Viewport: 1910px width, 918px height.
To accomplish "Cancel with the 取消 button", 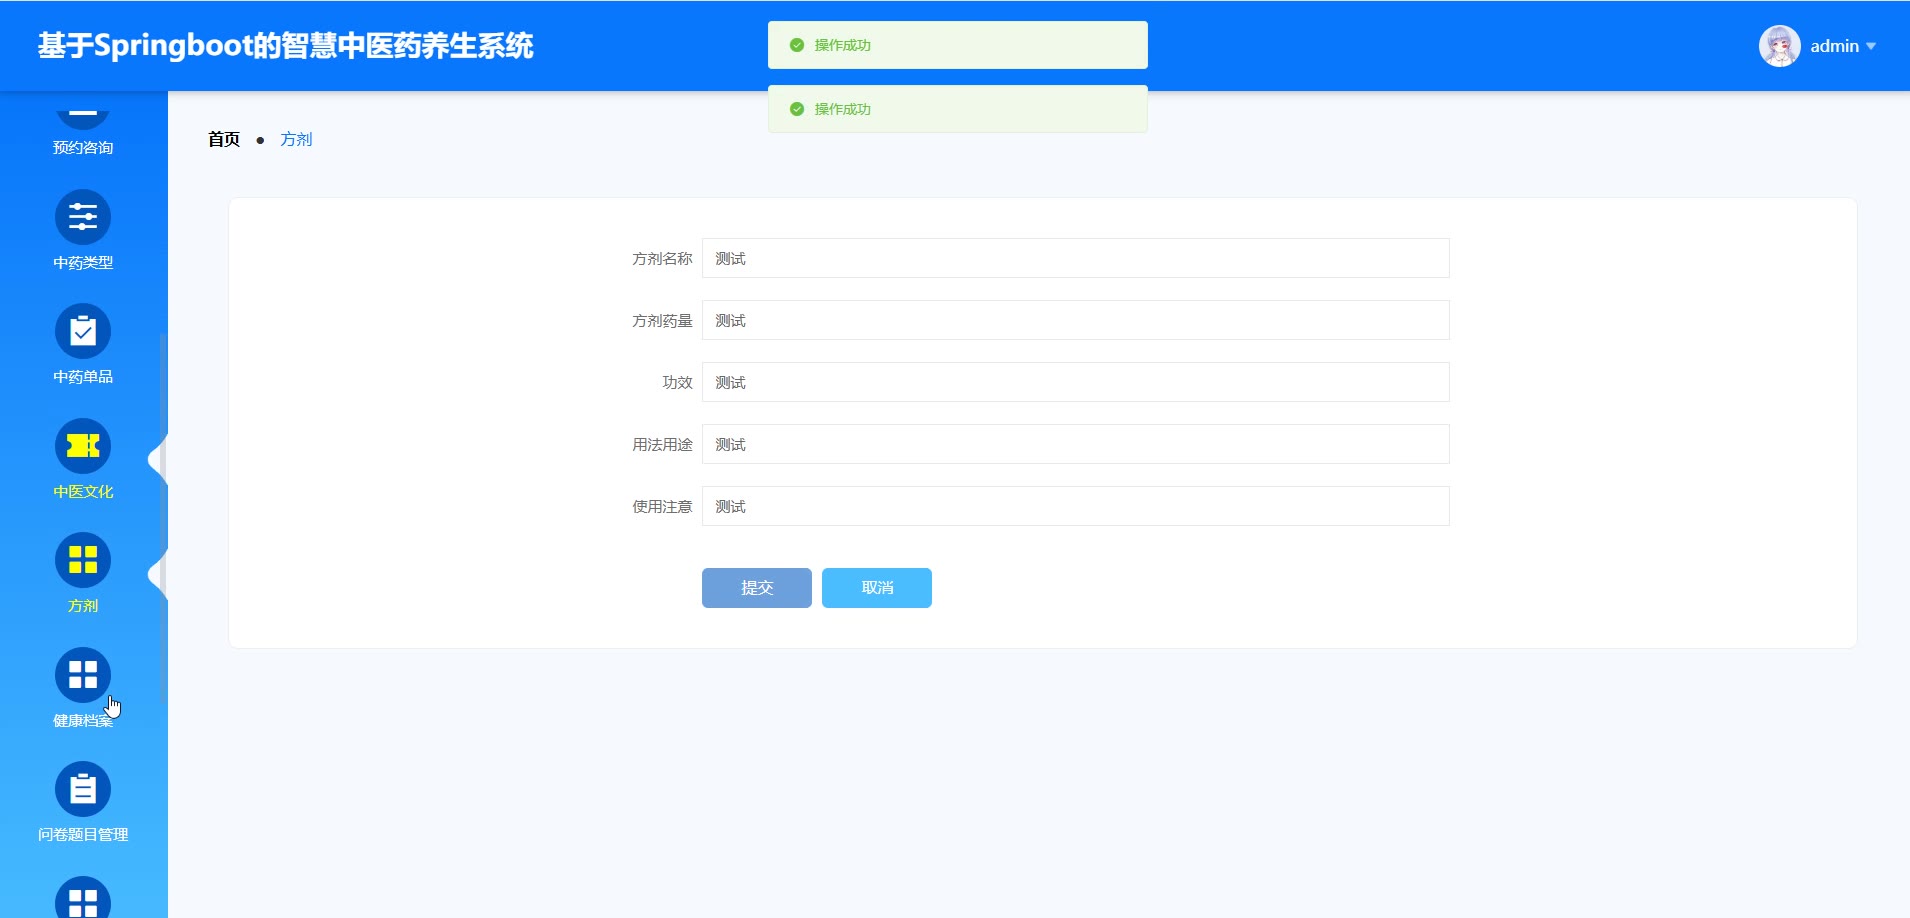I will (x=877, y=588).
